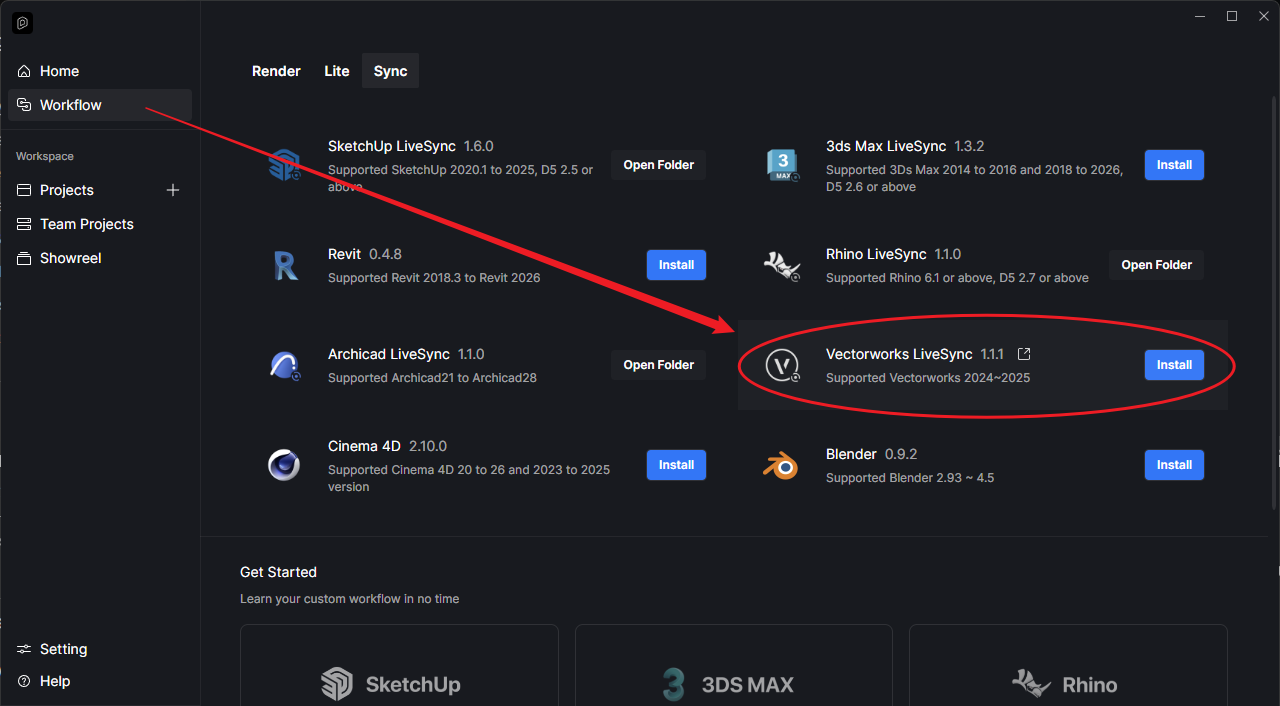Open the Rhino workflow card

(x=1068, y=665)
